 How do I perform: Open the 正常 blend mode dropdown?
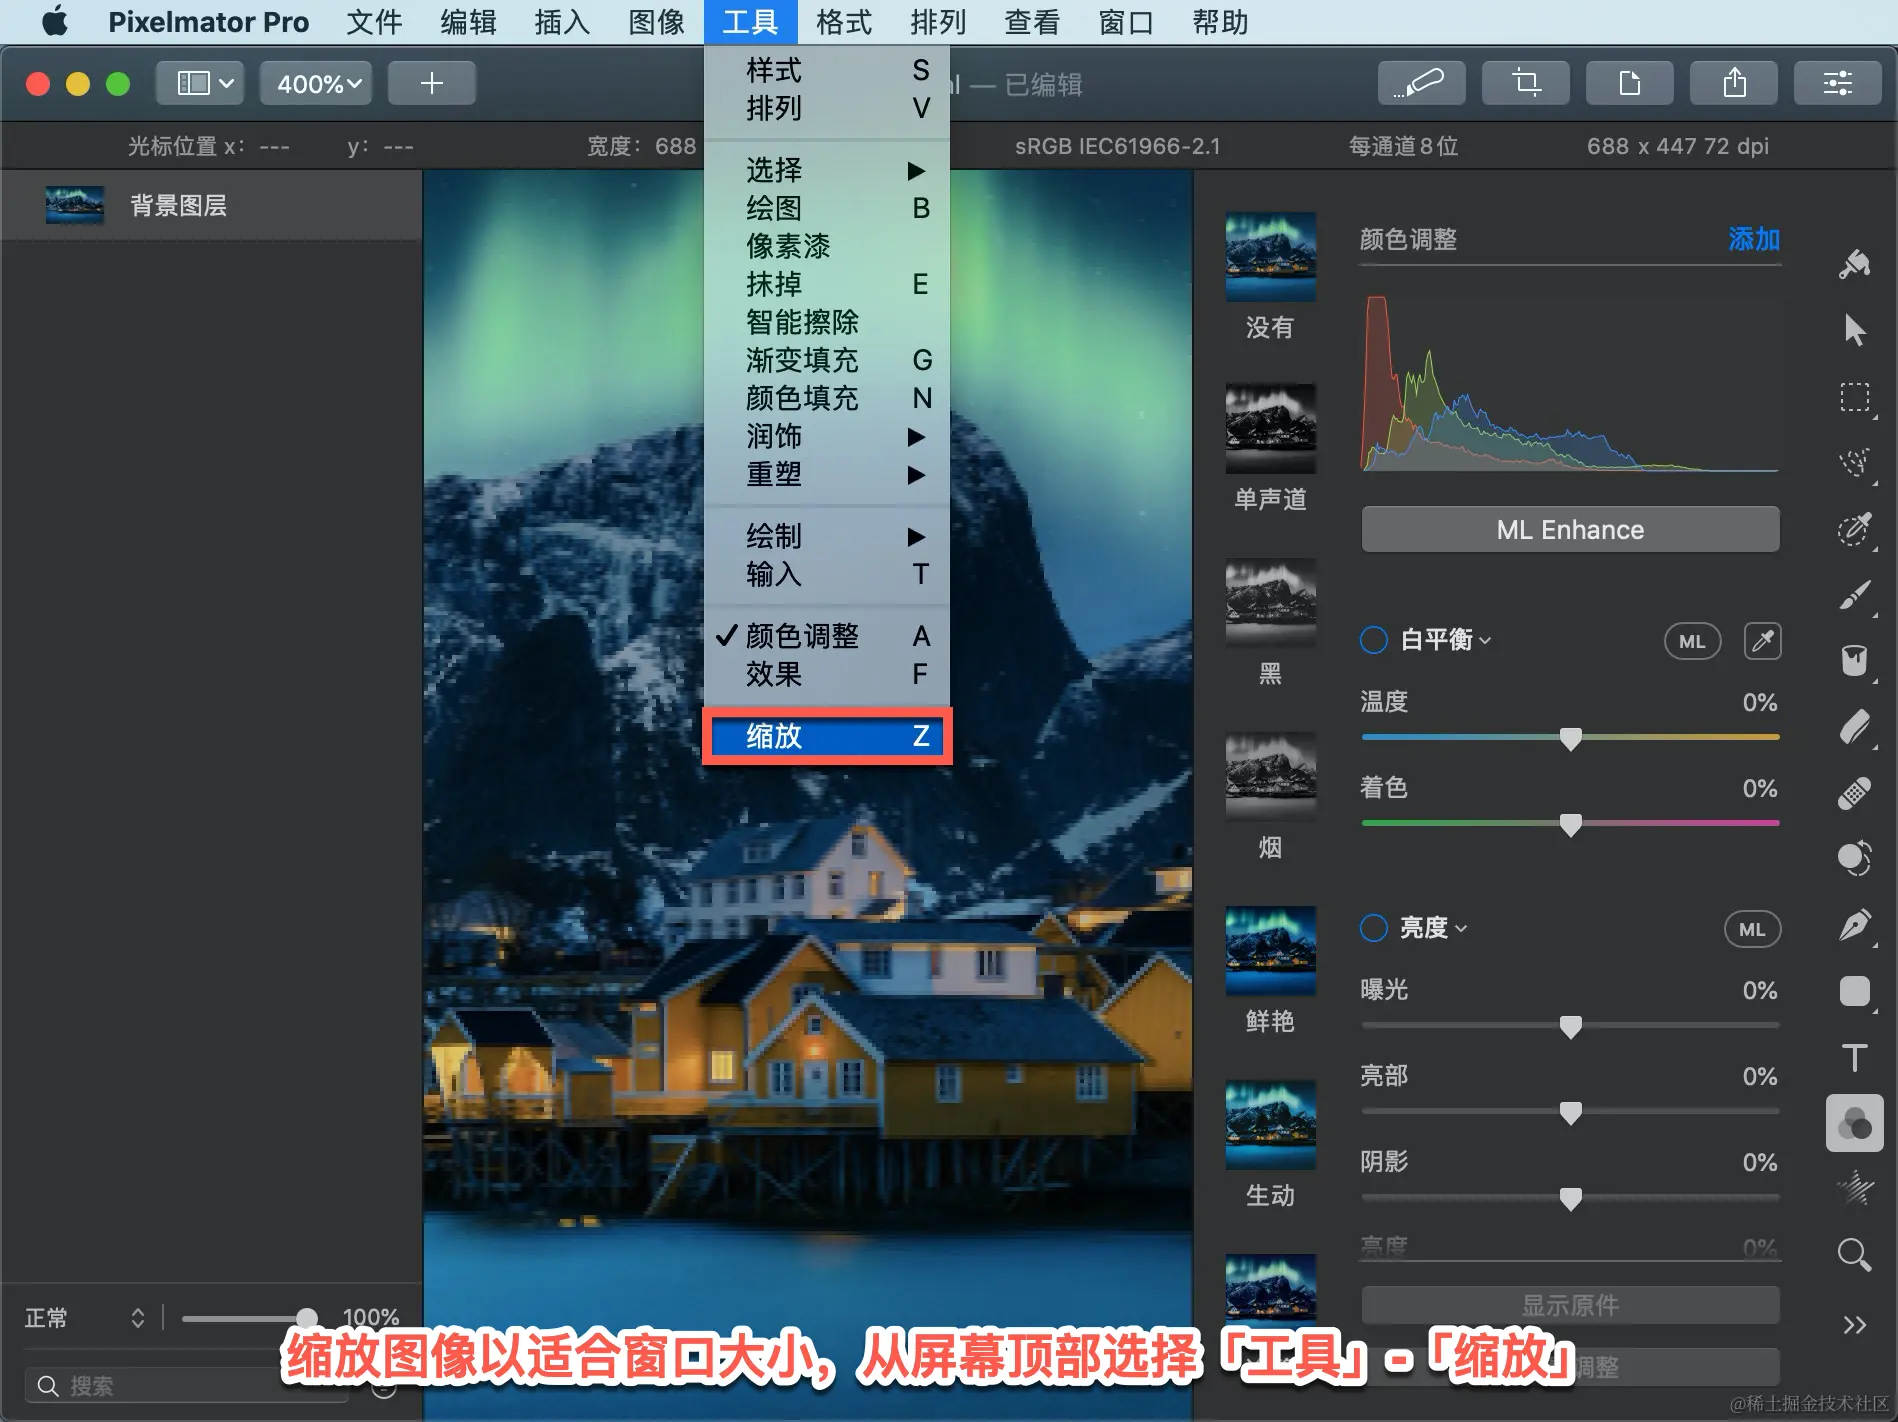click(x=85, y=1318)
